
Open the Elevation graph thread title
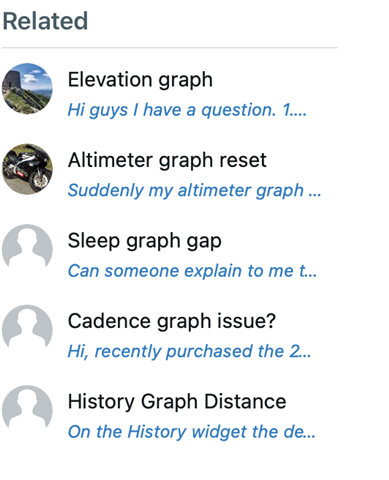(140, 81)
